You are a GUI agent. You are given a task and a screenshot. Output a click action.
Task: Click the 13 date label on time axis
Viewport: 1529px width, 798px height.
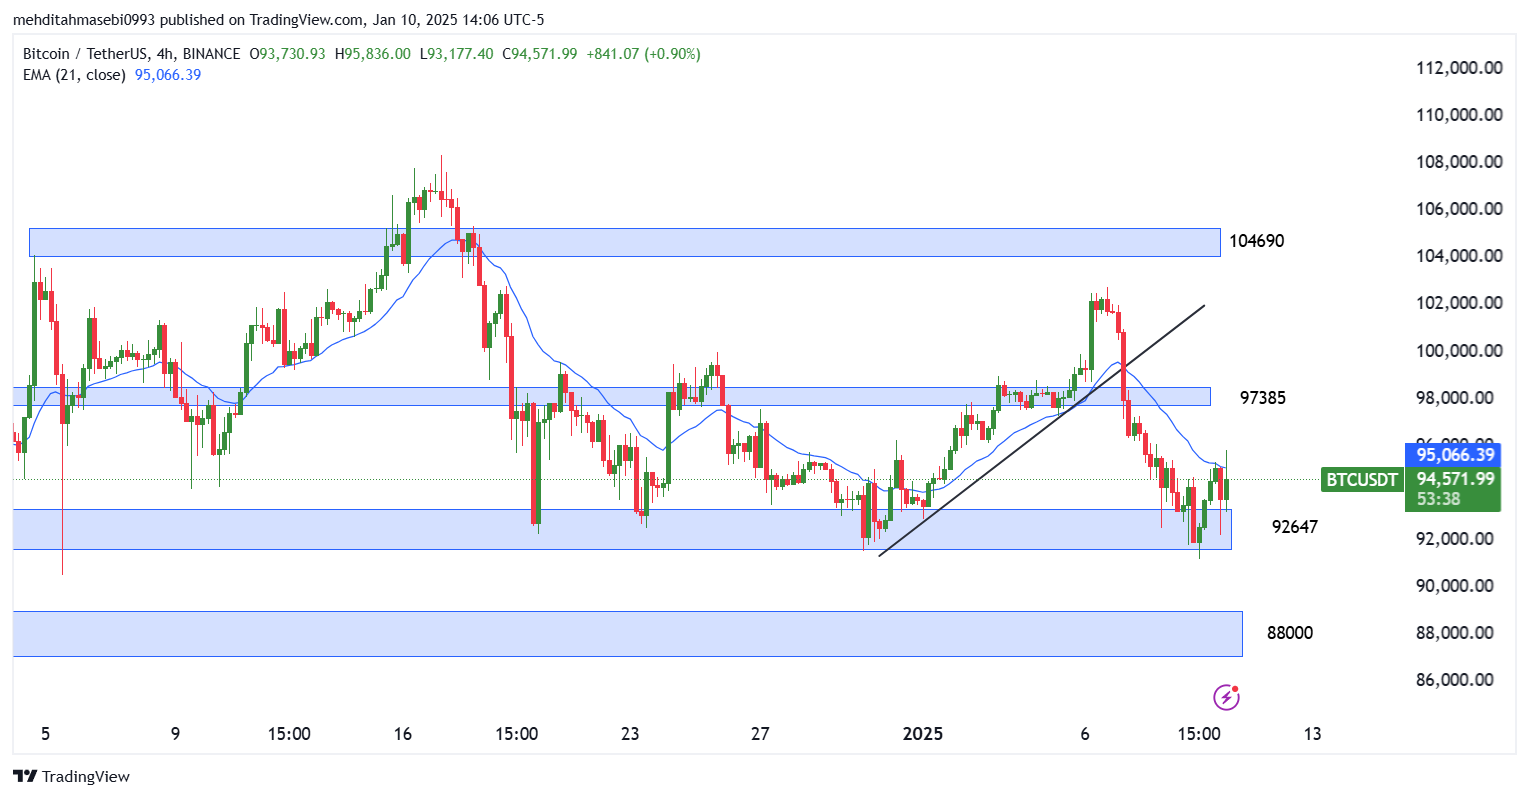pos(1313,734)
